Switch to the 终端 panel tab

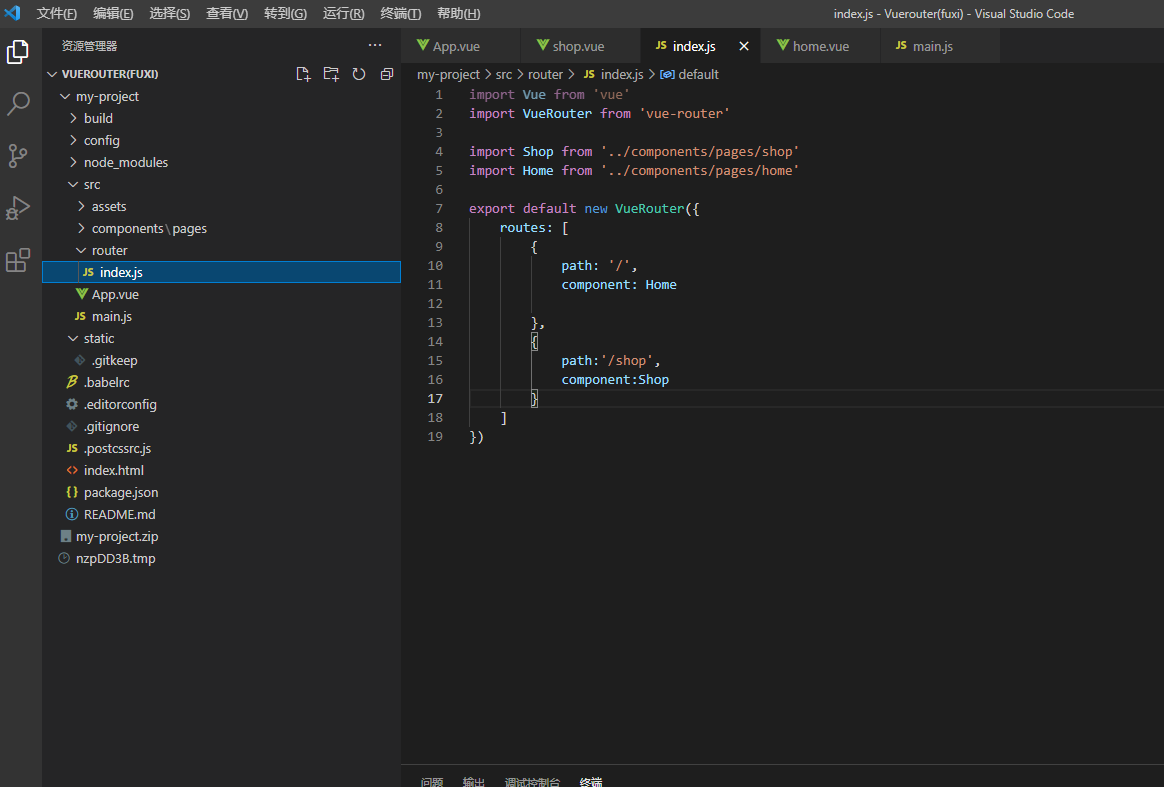coord(591,782)
